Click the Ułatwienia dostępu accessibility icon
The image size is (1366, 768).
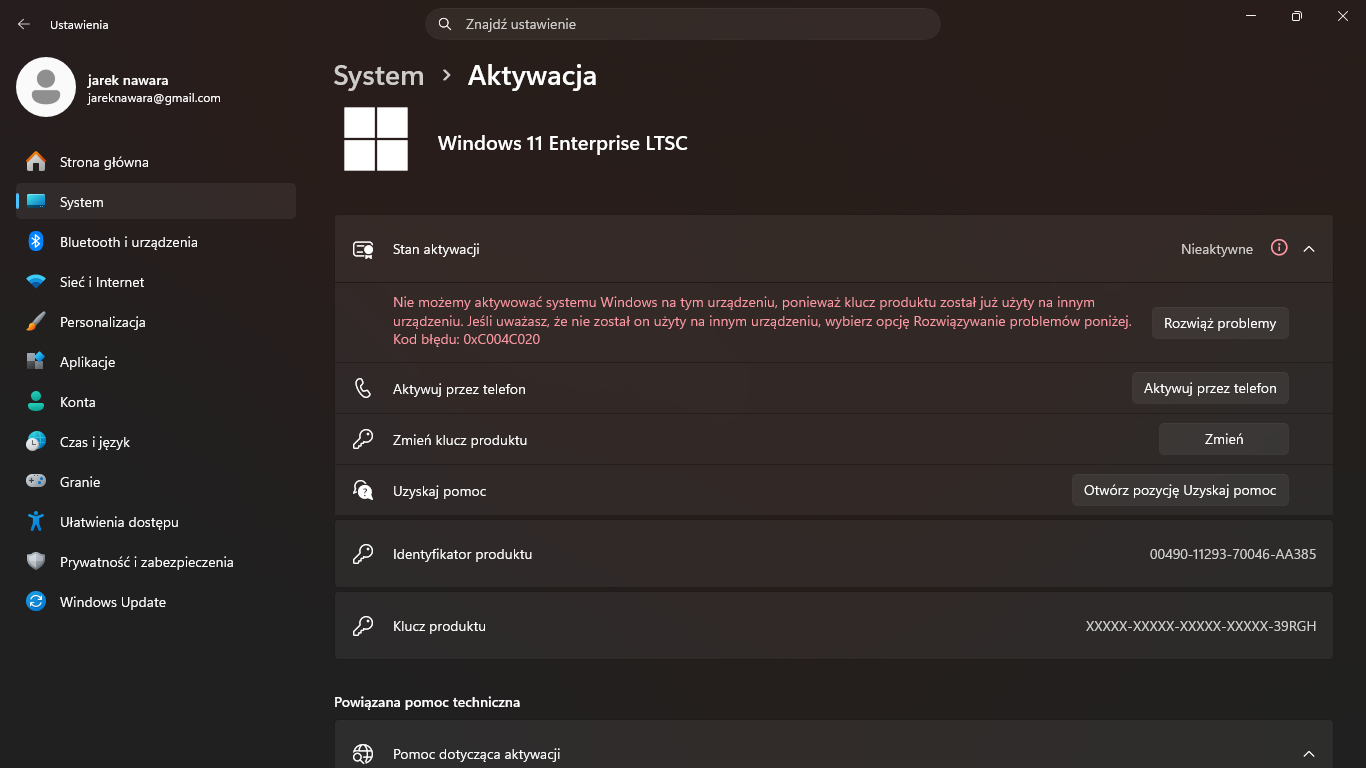[x=36, y=522]
